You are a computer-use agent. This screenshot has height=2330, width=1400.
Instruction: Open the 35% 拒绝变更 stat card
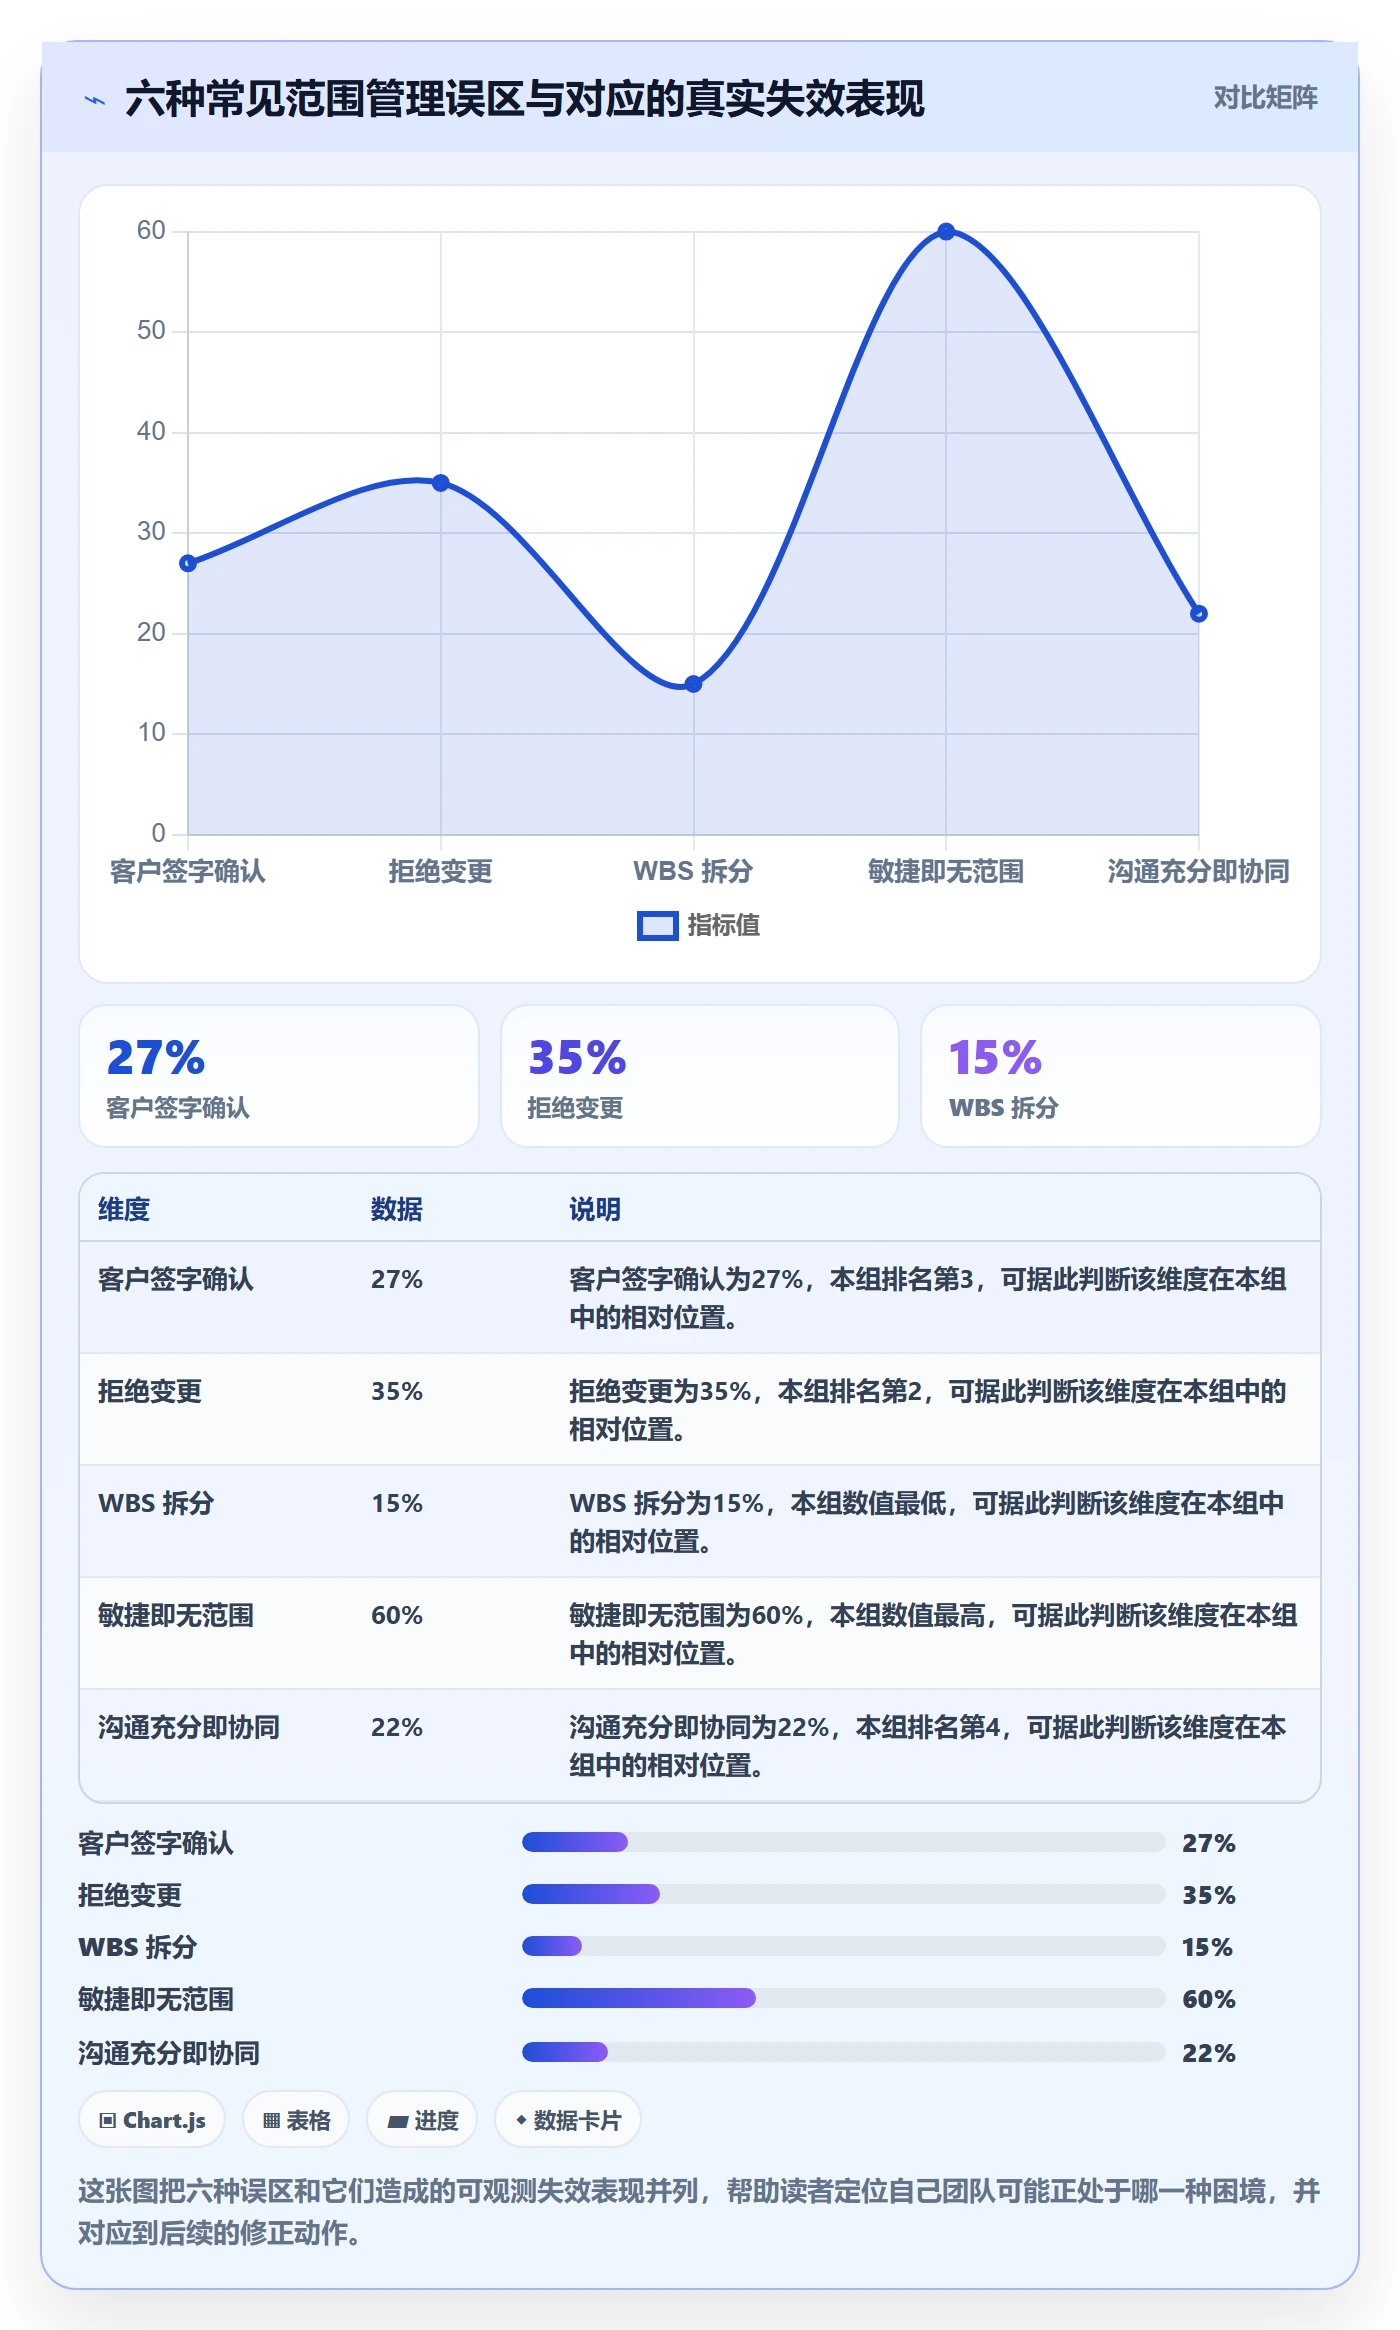pos(700,1076)
